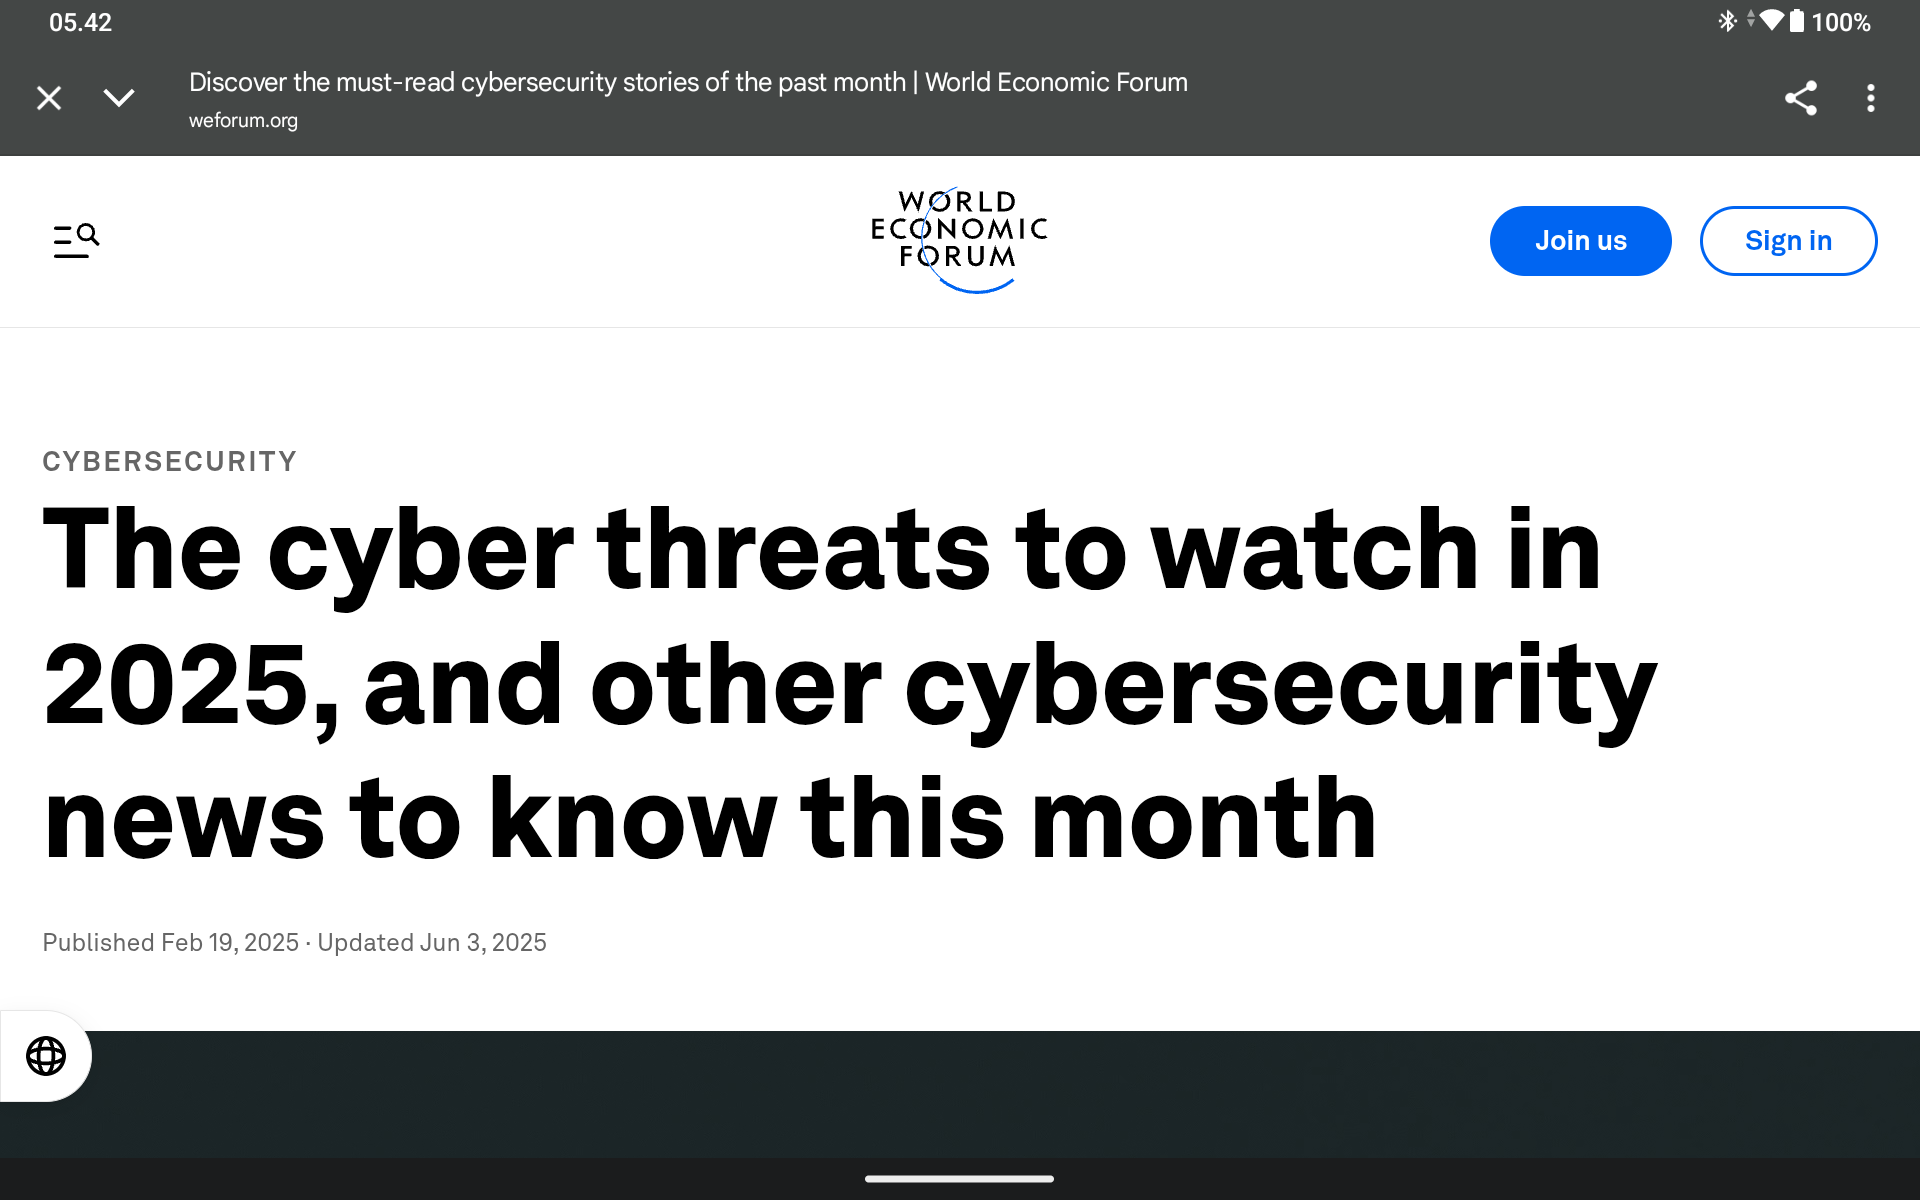Open the menu and search icon
This screenshot has width=1920, height=1200.
click(76, 241)
